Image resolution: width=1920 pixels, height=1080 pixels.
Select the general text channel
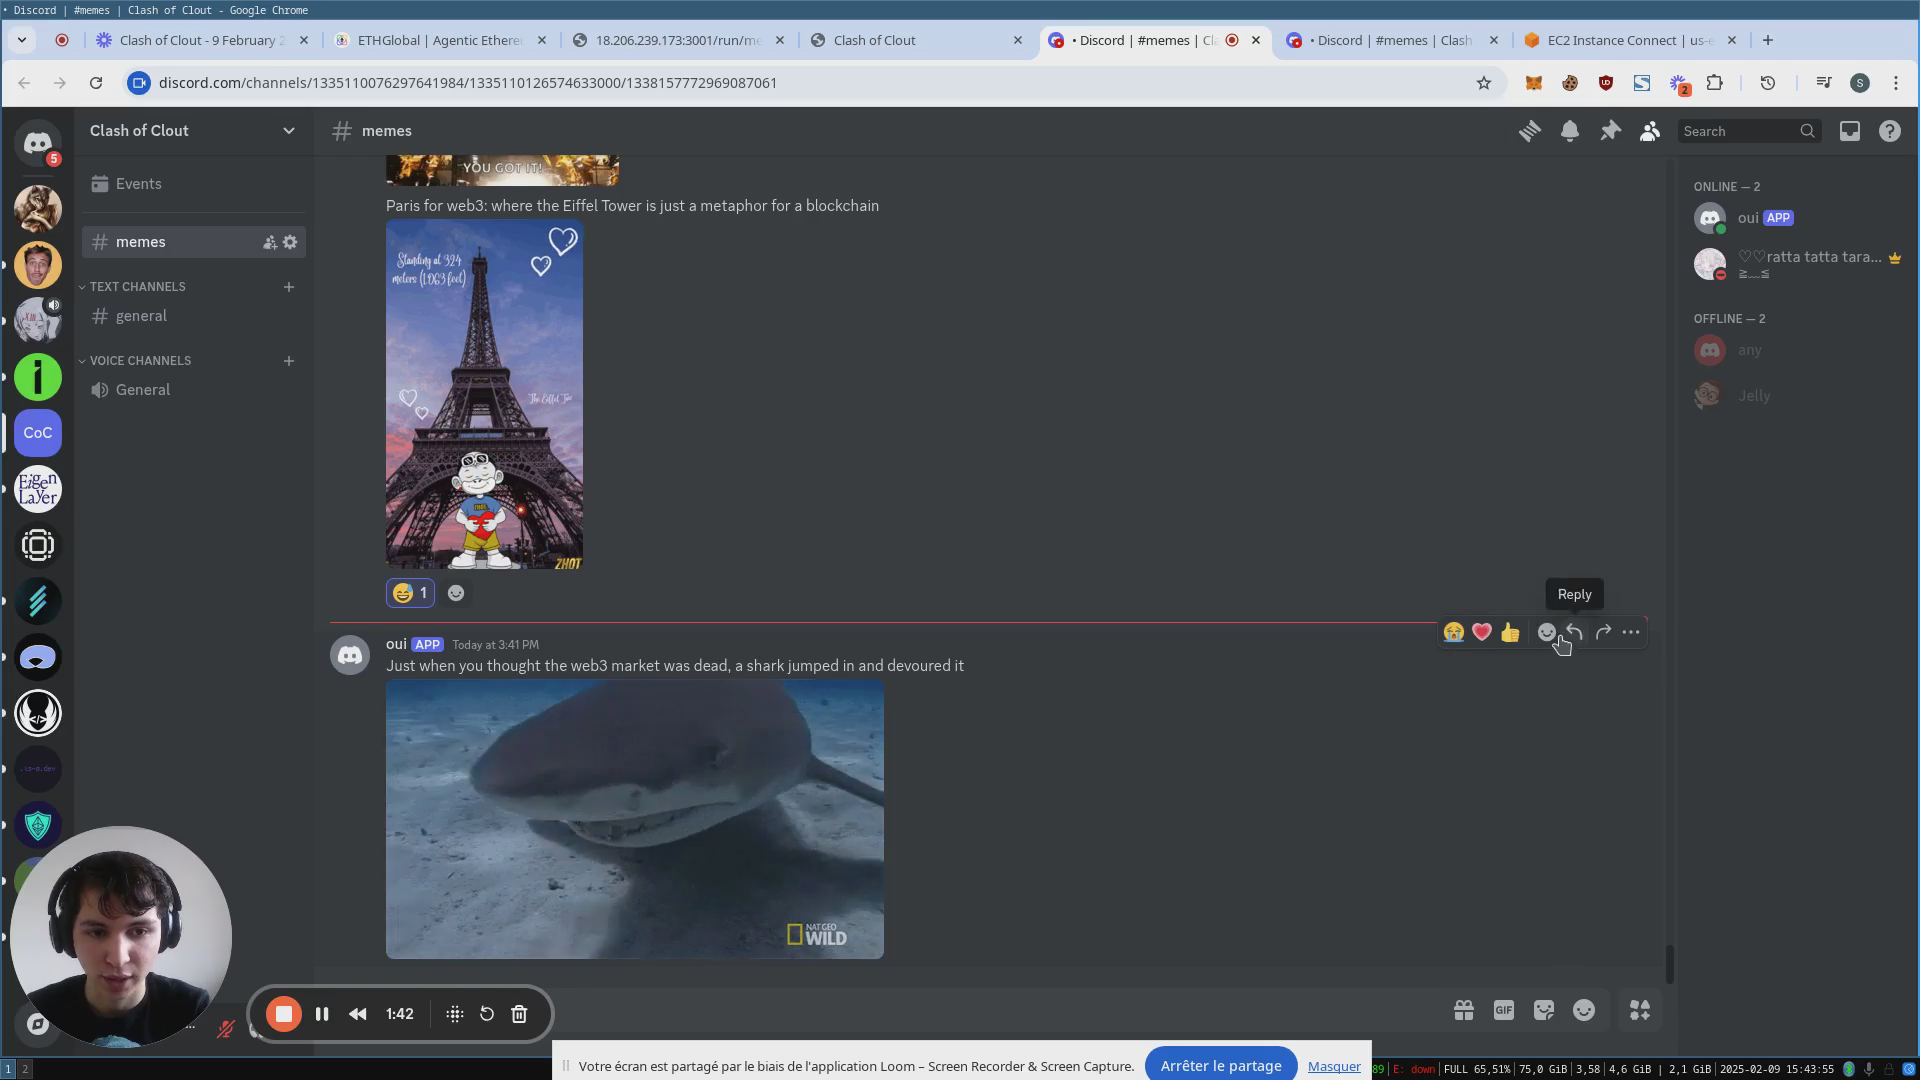coord(194,316)
